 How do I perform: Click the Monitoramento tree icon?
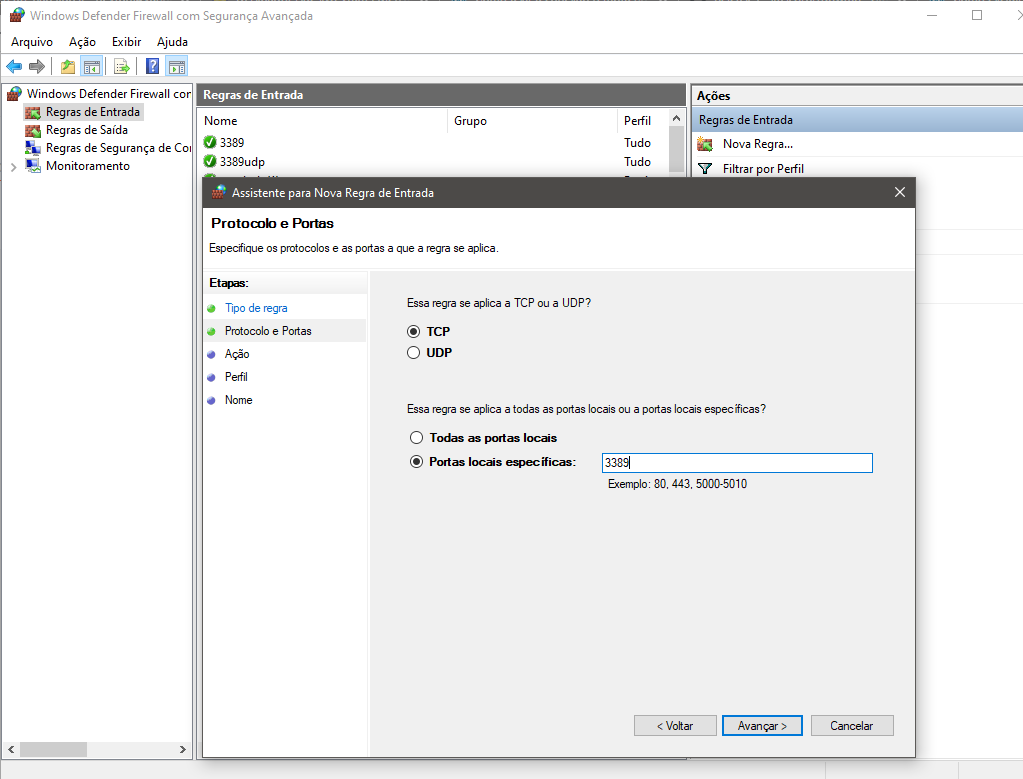(33, 166)
